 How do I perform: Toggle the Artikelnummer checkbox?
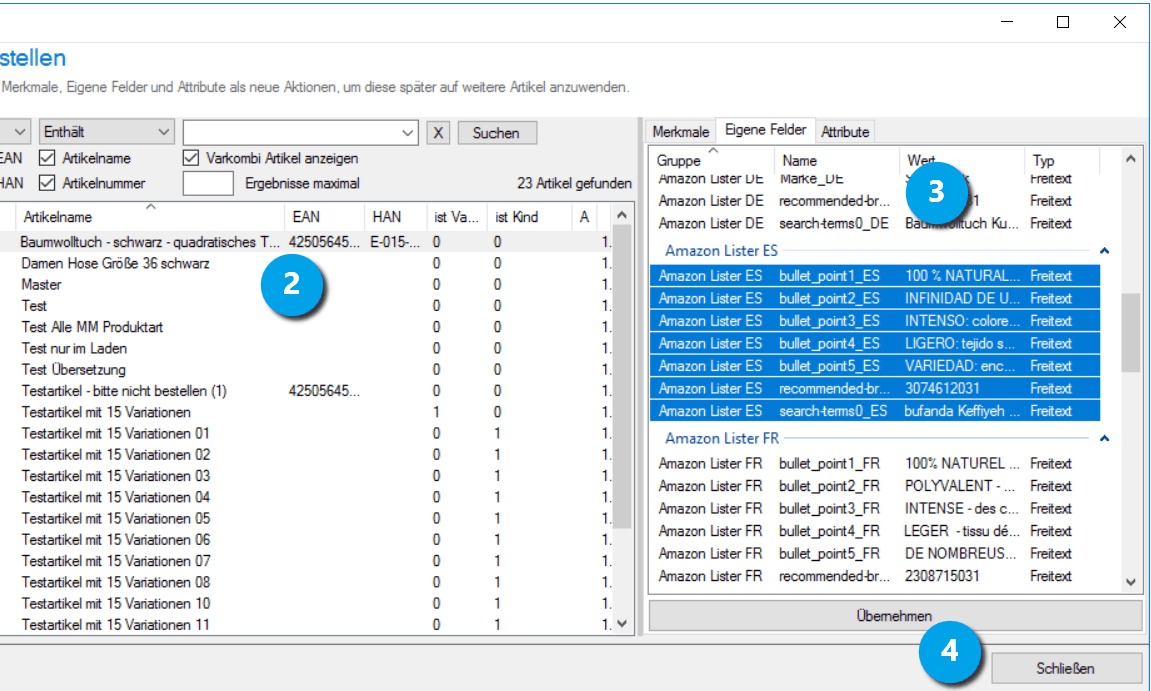tap(47, 183)
